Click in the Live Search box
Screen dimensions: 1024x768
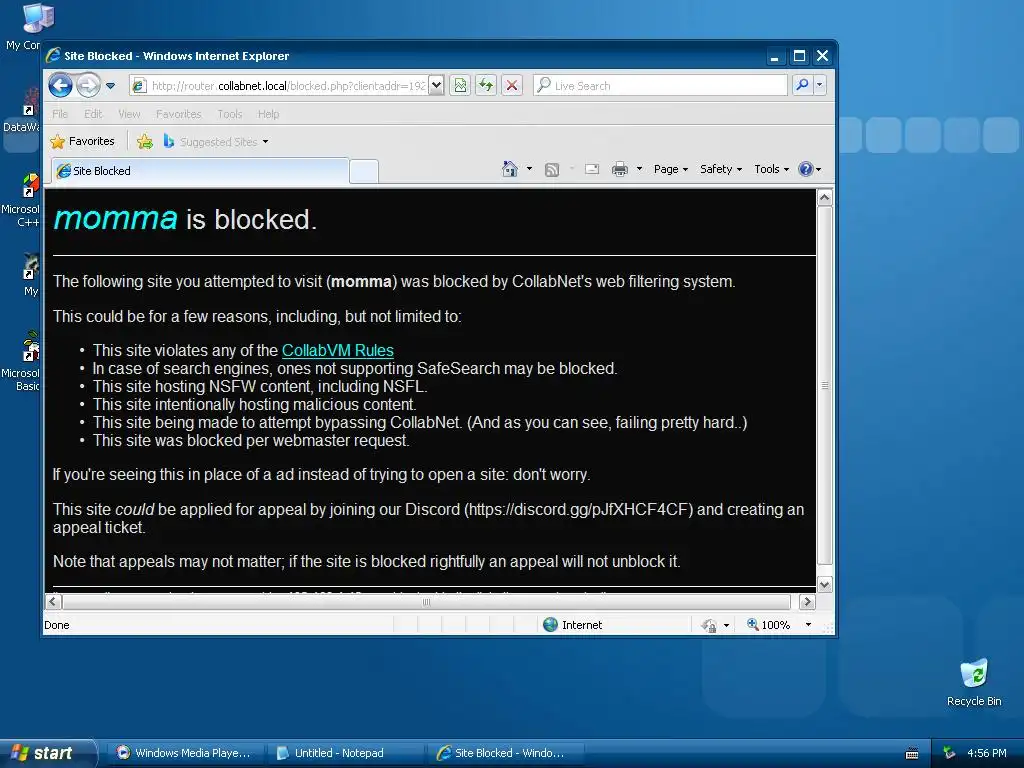pyautogui.click(x=660, y=86)
